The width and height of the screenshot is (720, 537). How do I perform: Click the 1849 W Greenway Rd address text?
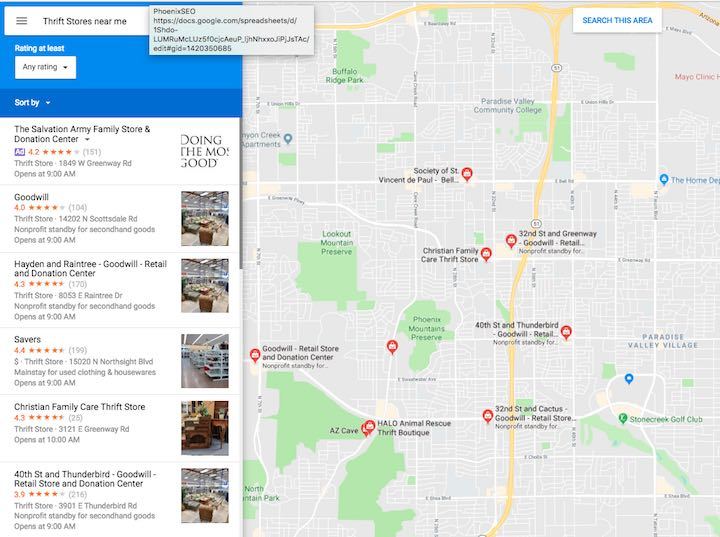pos(95,163)
